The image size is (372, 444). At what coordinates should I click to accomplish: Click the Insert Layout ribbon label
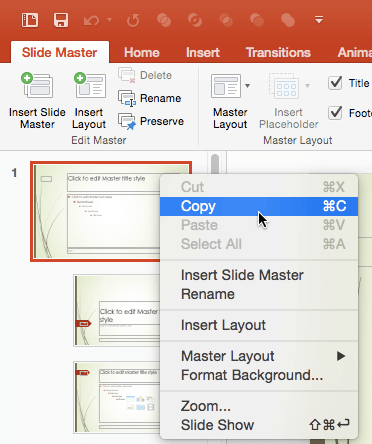(89, 118)
